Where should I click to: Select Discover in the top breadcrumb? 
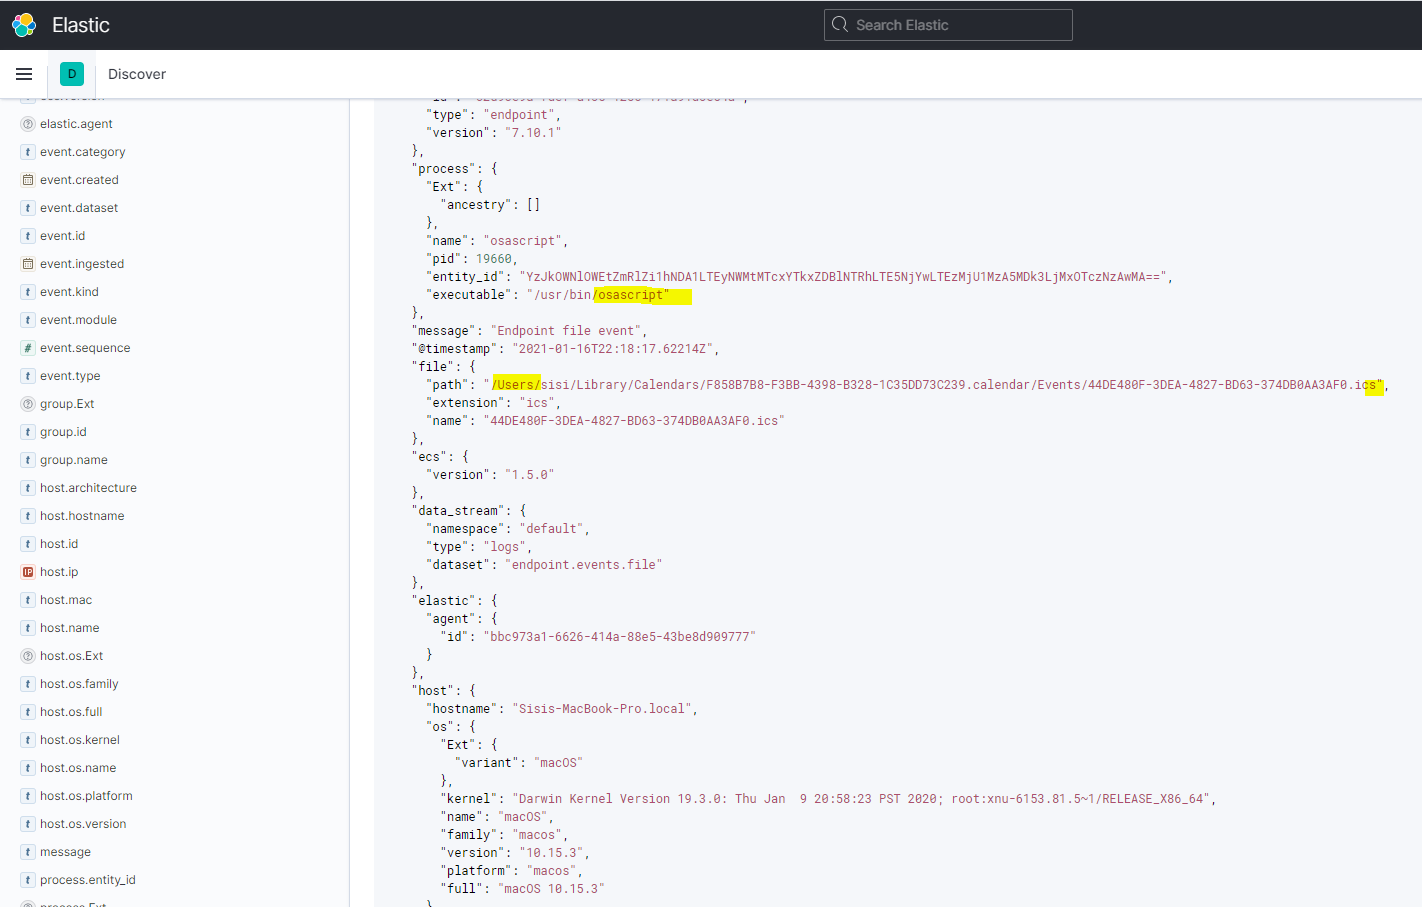click(136, 73)
